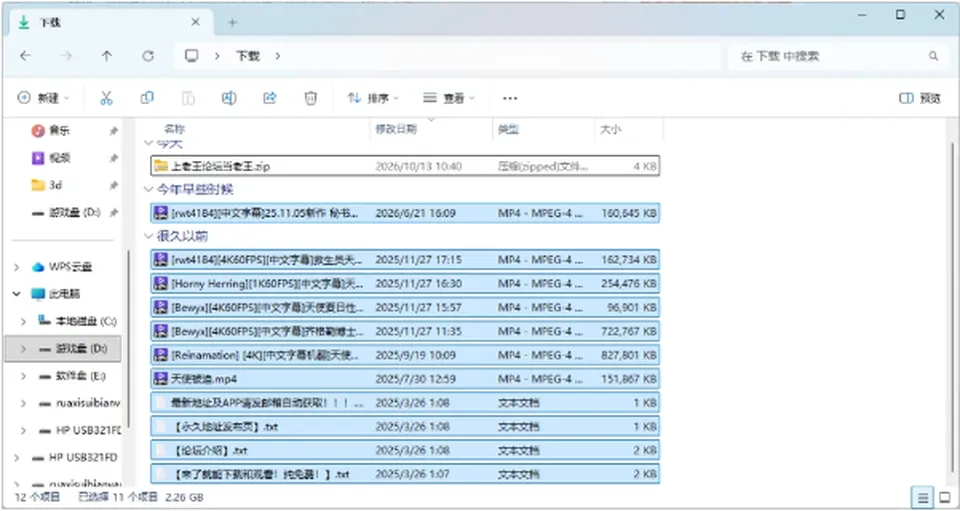This screenshot has height=511, width=960.
Task: Select the file sized 96,901 KB
Action: click(405, 307)
